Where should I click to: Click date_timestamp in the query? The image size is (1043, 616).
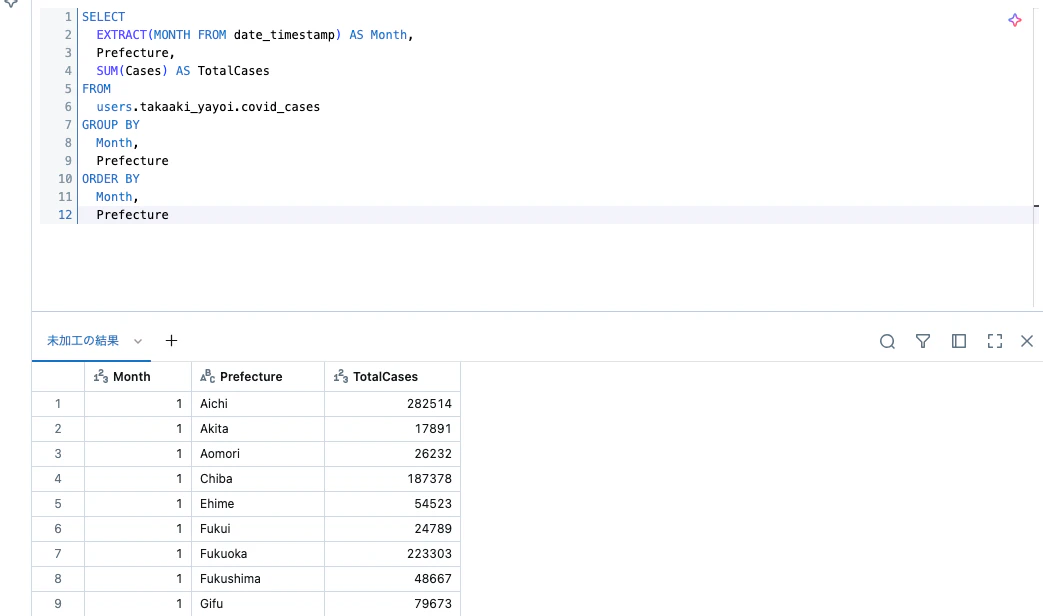(284, 35)
